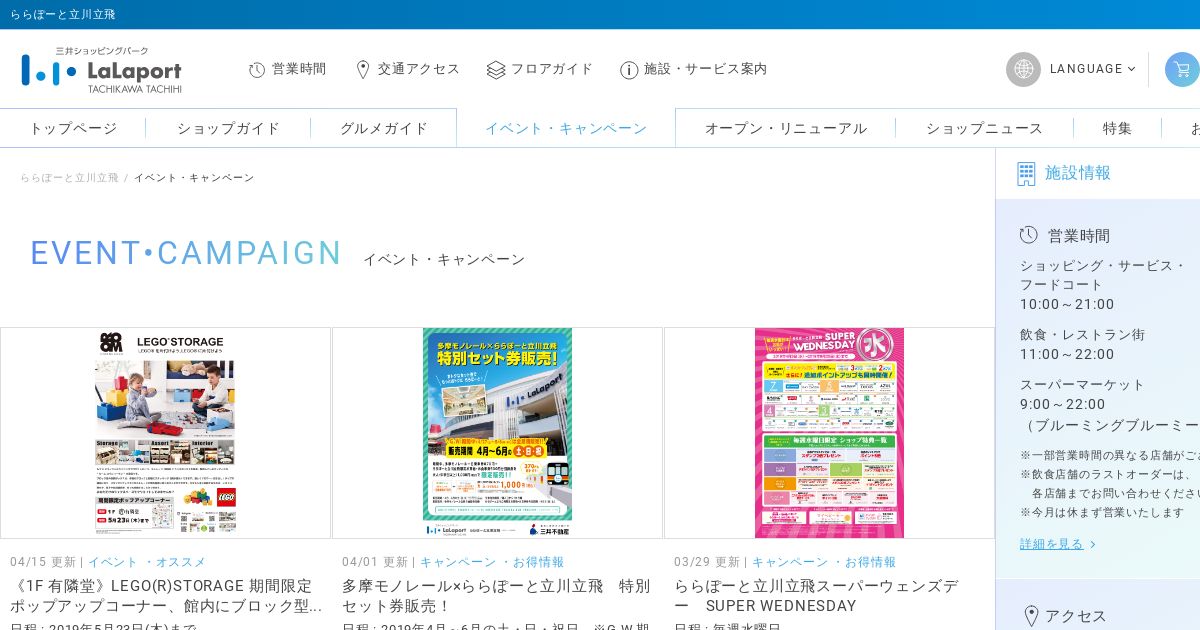Click the ららぽーと立川立飛 top bar title
The image size is (1200, 630).
point(63,14)
